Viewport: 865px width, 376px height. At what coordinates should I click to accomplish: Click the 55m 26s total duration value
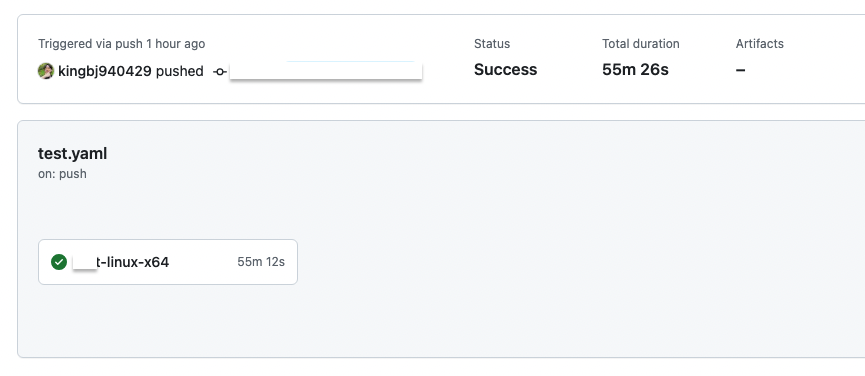pyautogui.click(x=635, y=70)
